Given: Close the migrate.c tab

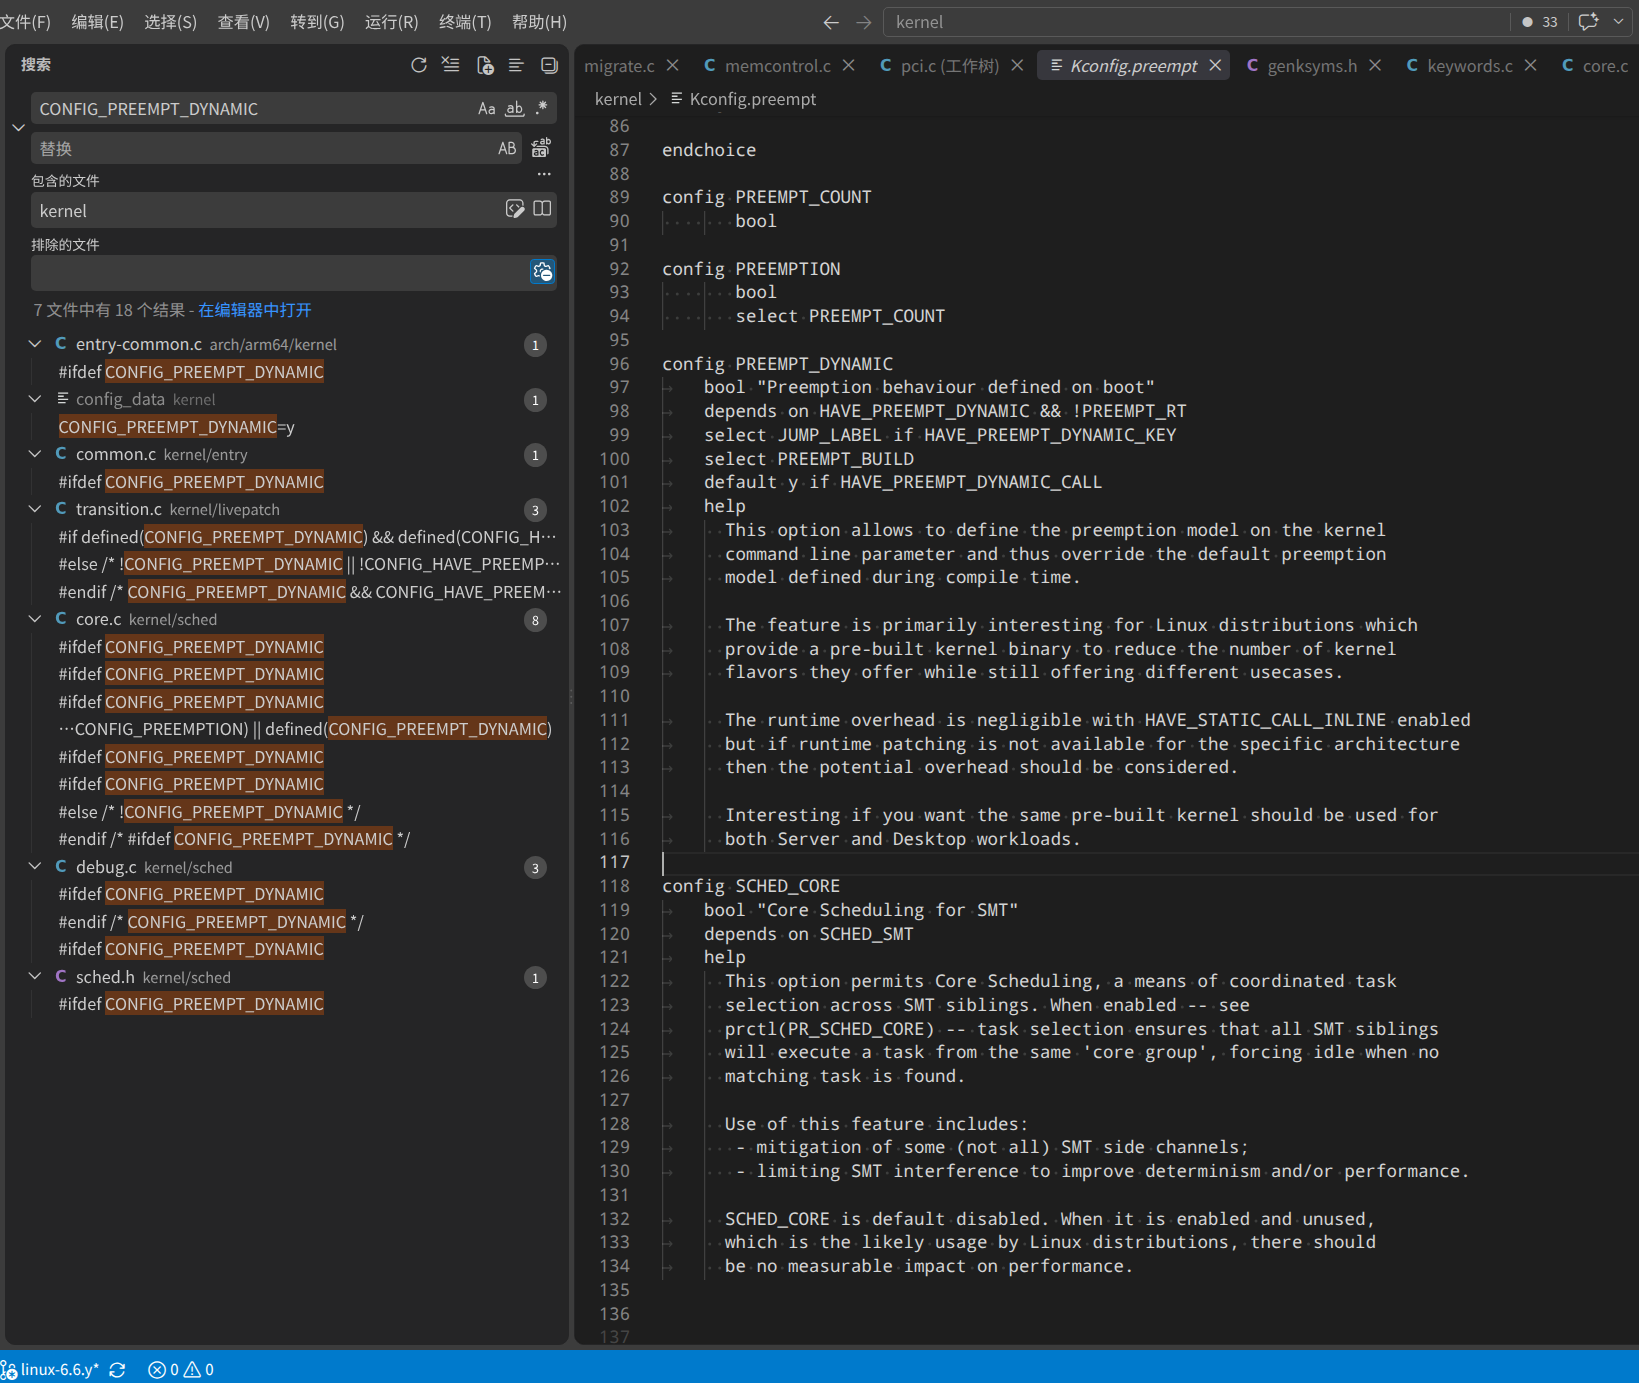Looking at the screenshot, I should (x=673, y=65).
